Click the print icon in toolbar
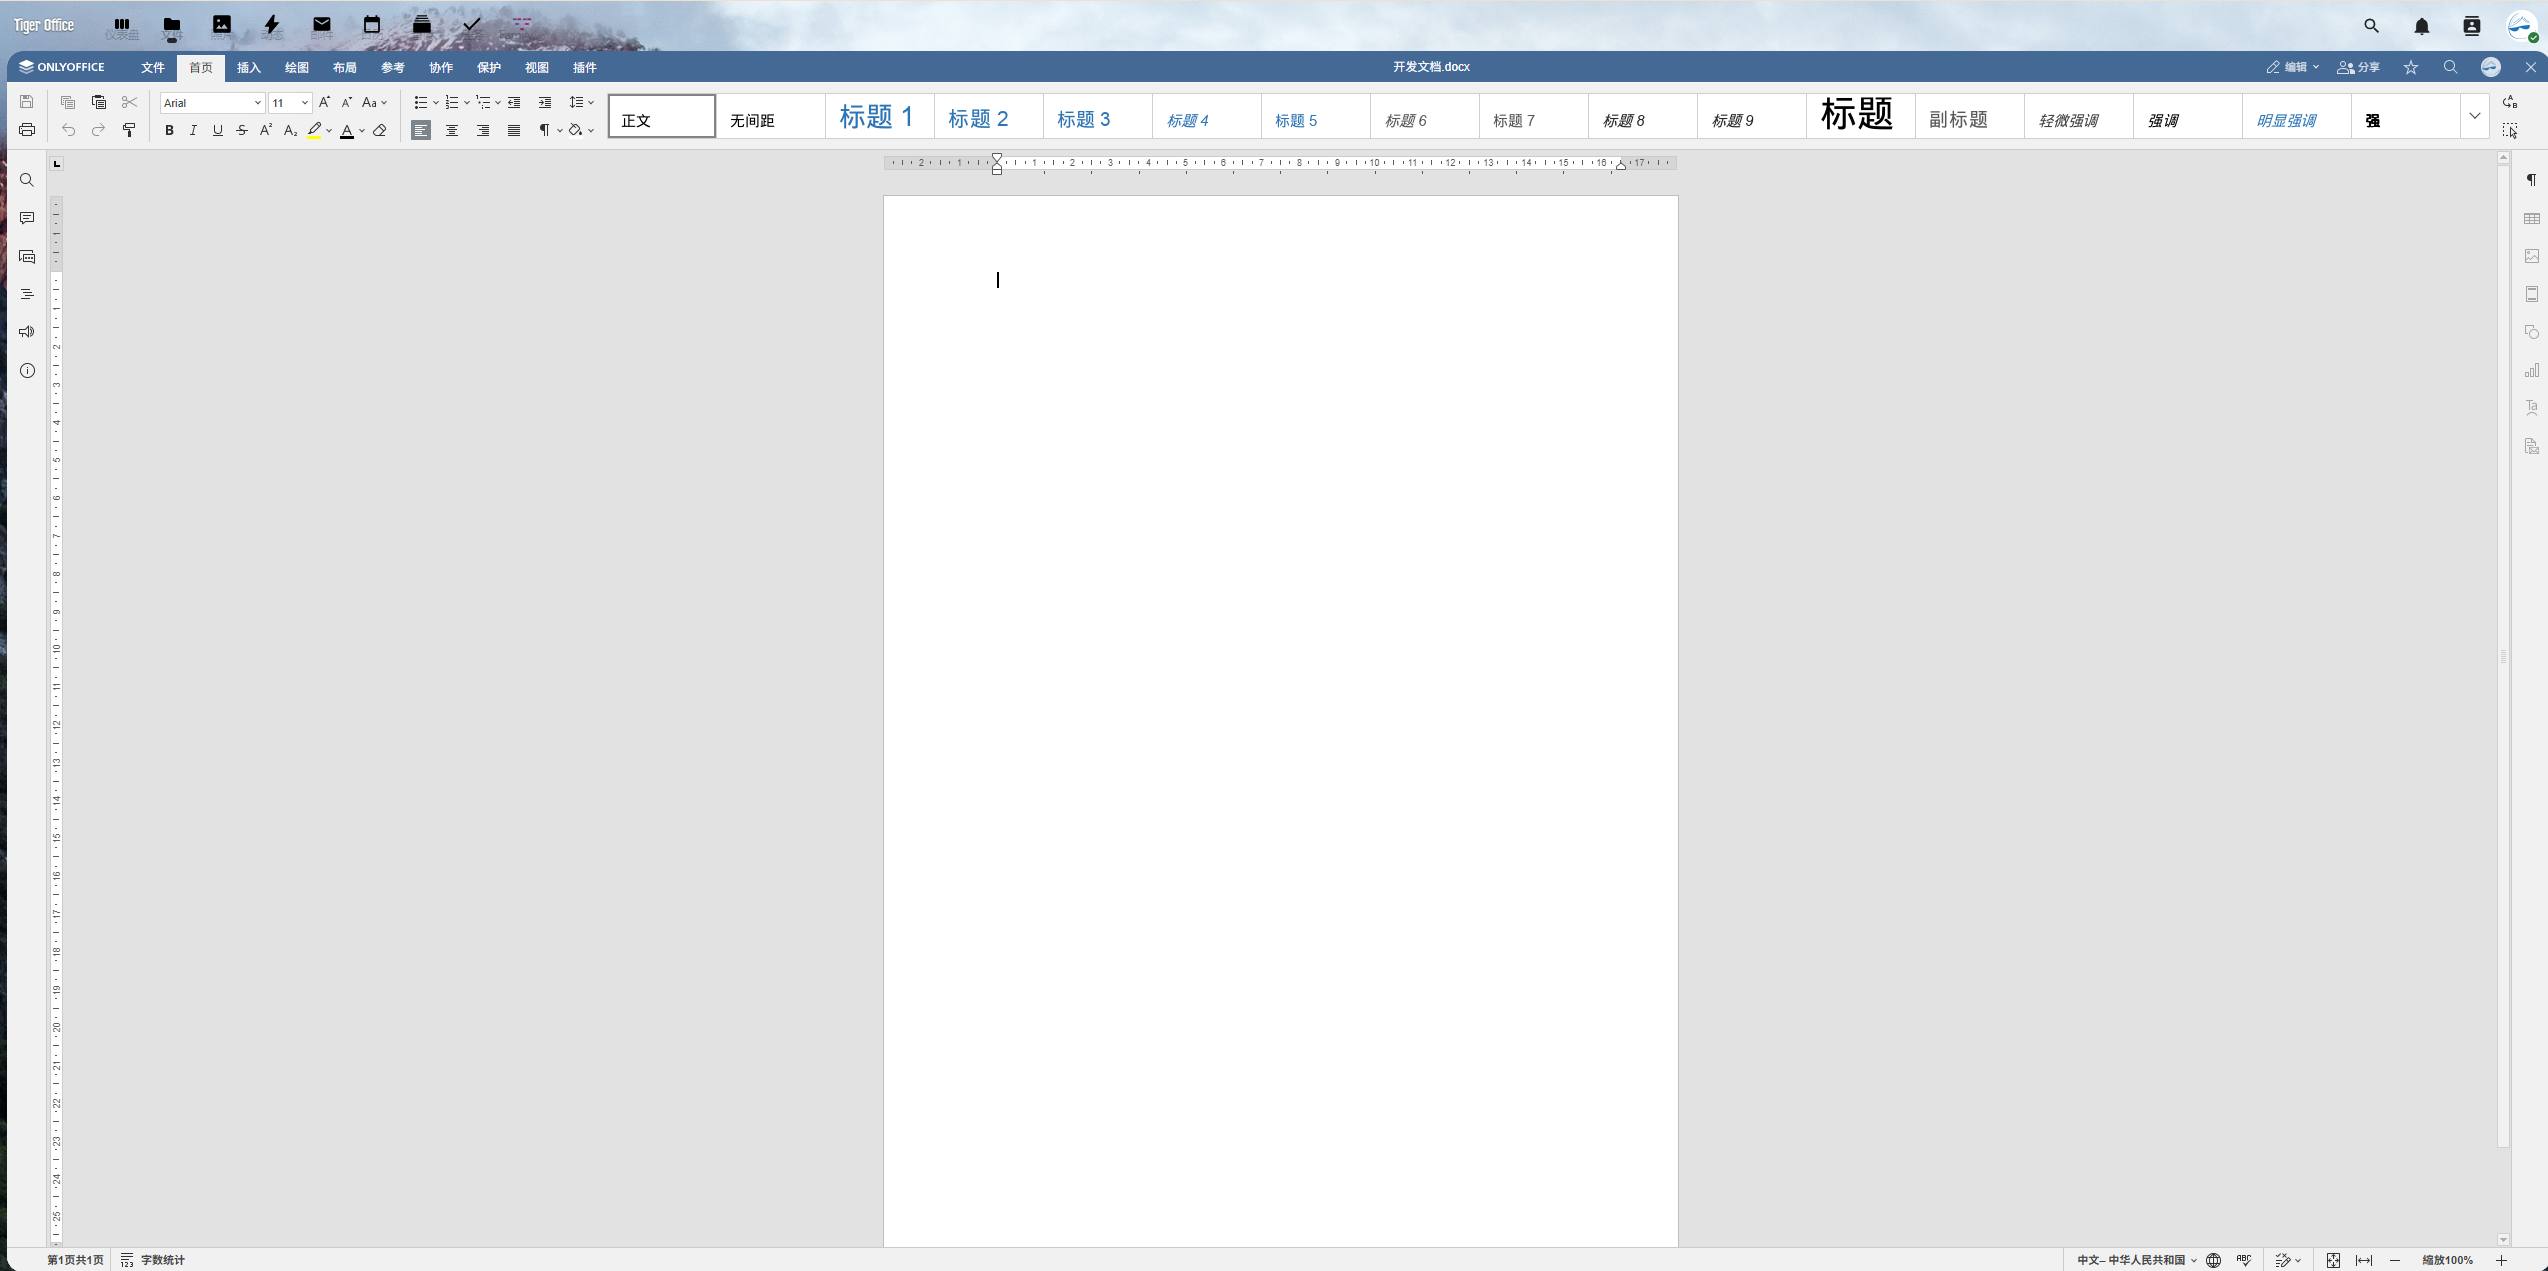Screen dimensions: 2548x1271 tap(27, 131)
